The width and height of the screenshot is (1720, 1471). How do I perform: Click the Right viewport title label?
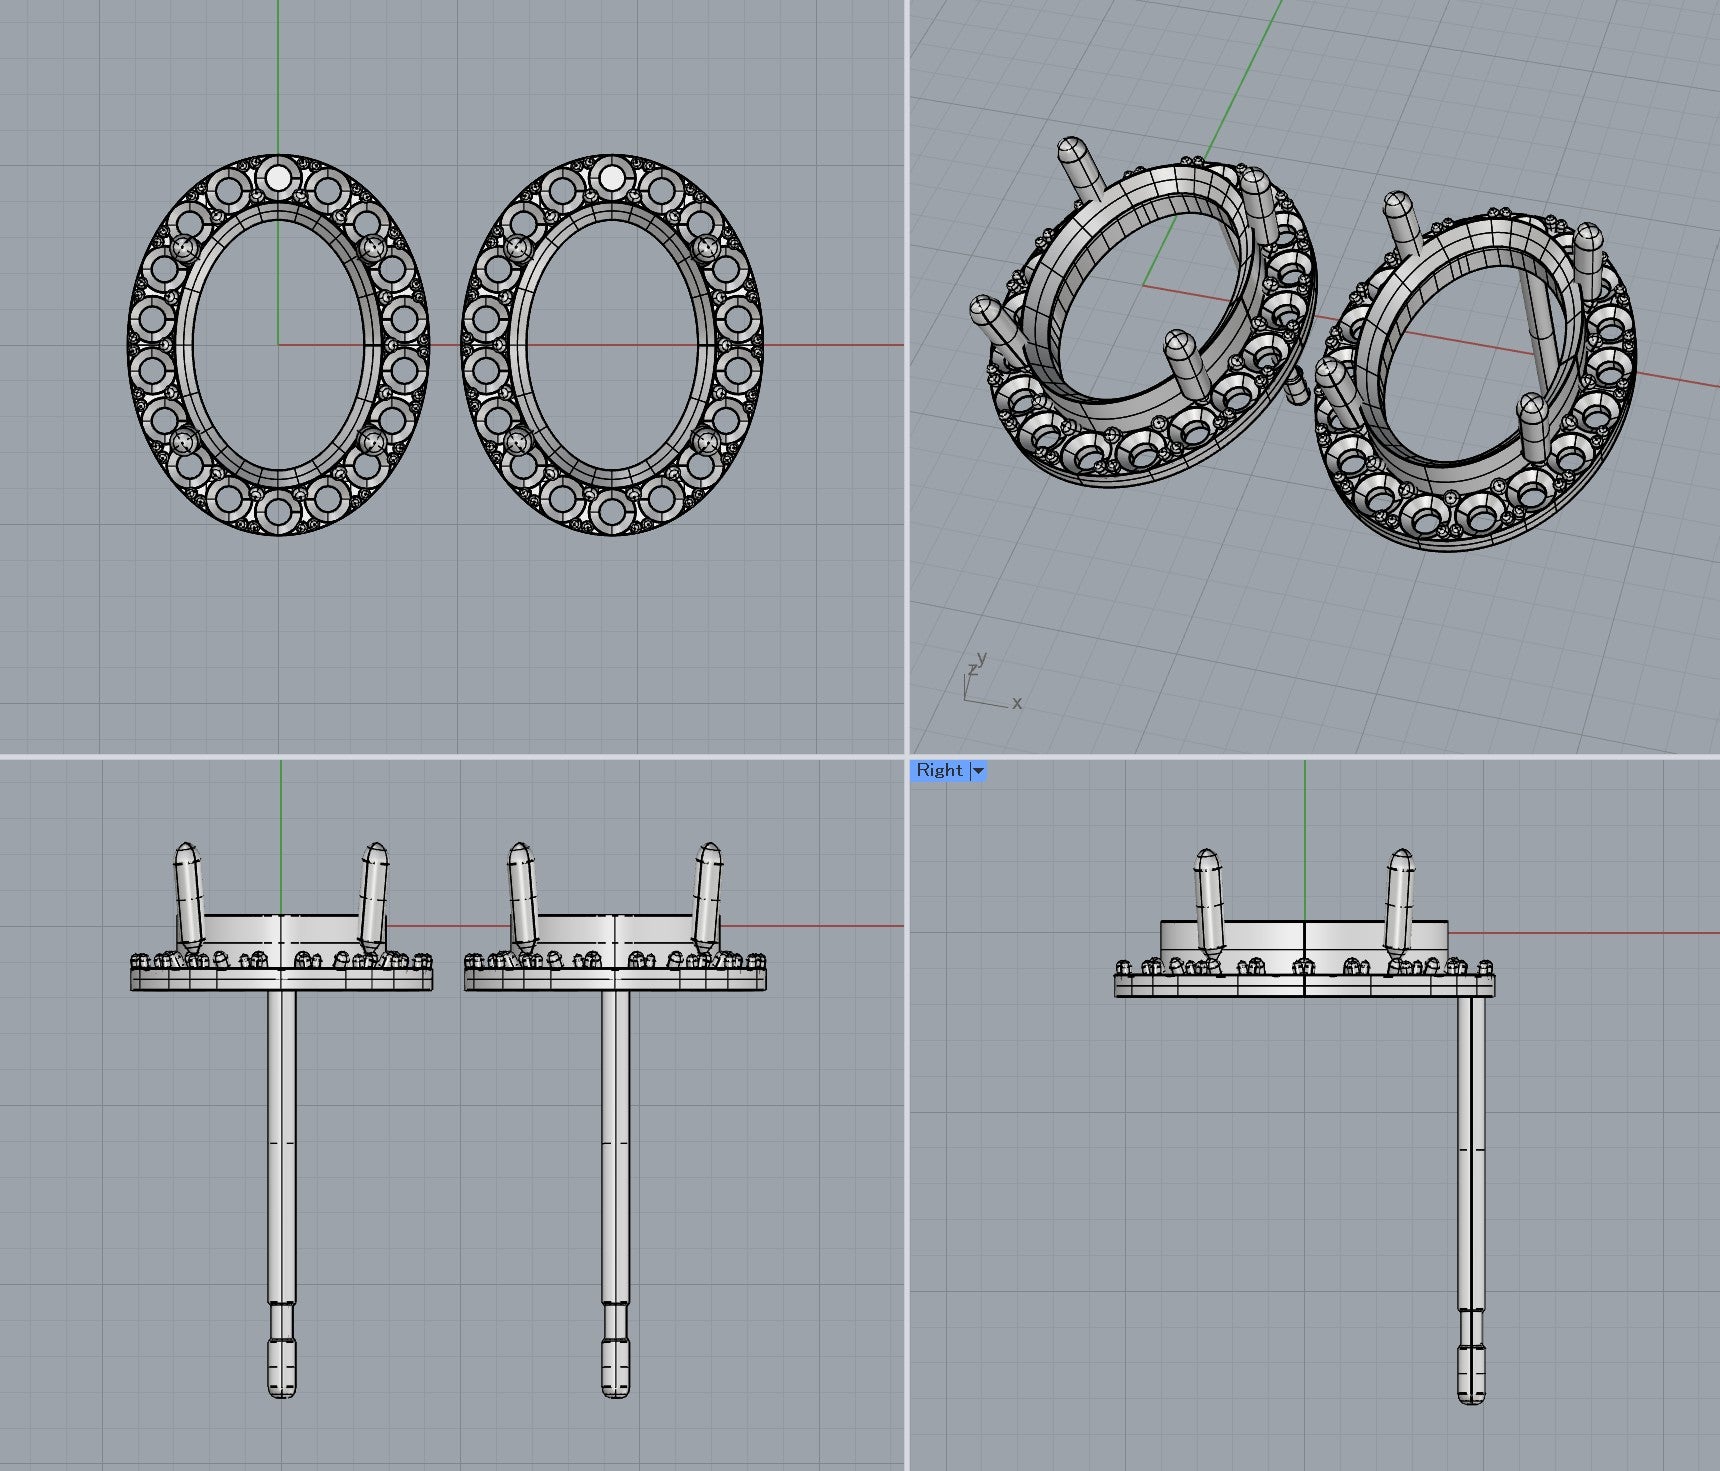pos(938,770)
